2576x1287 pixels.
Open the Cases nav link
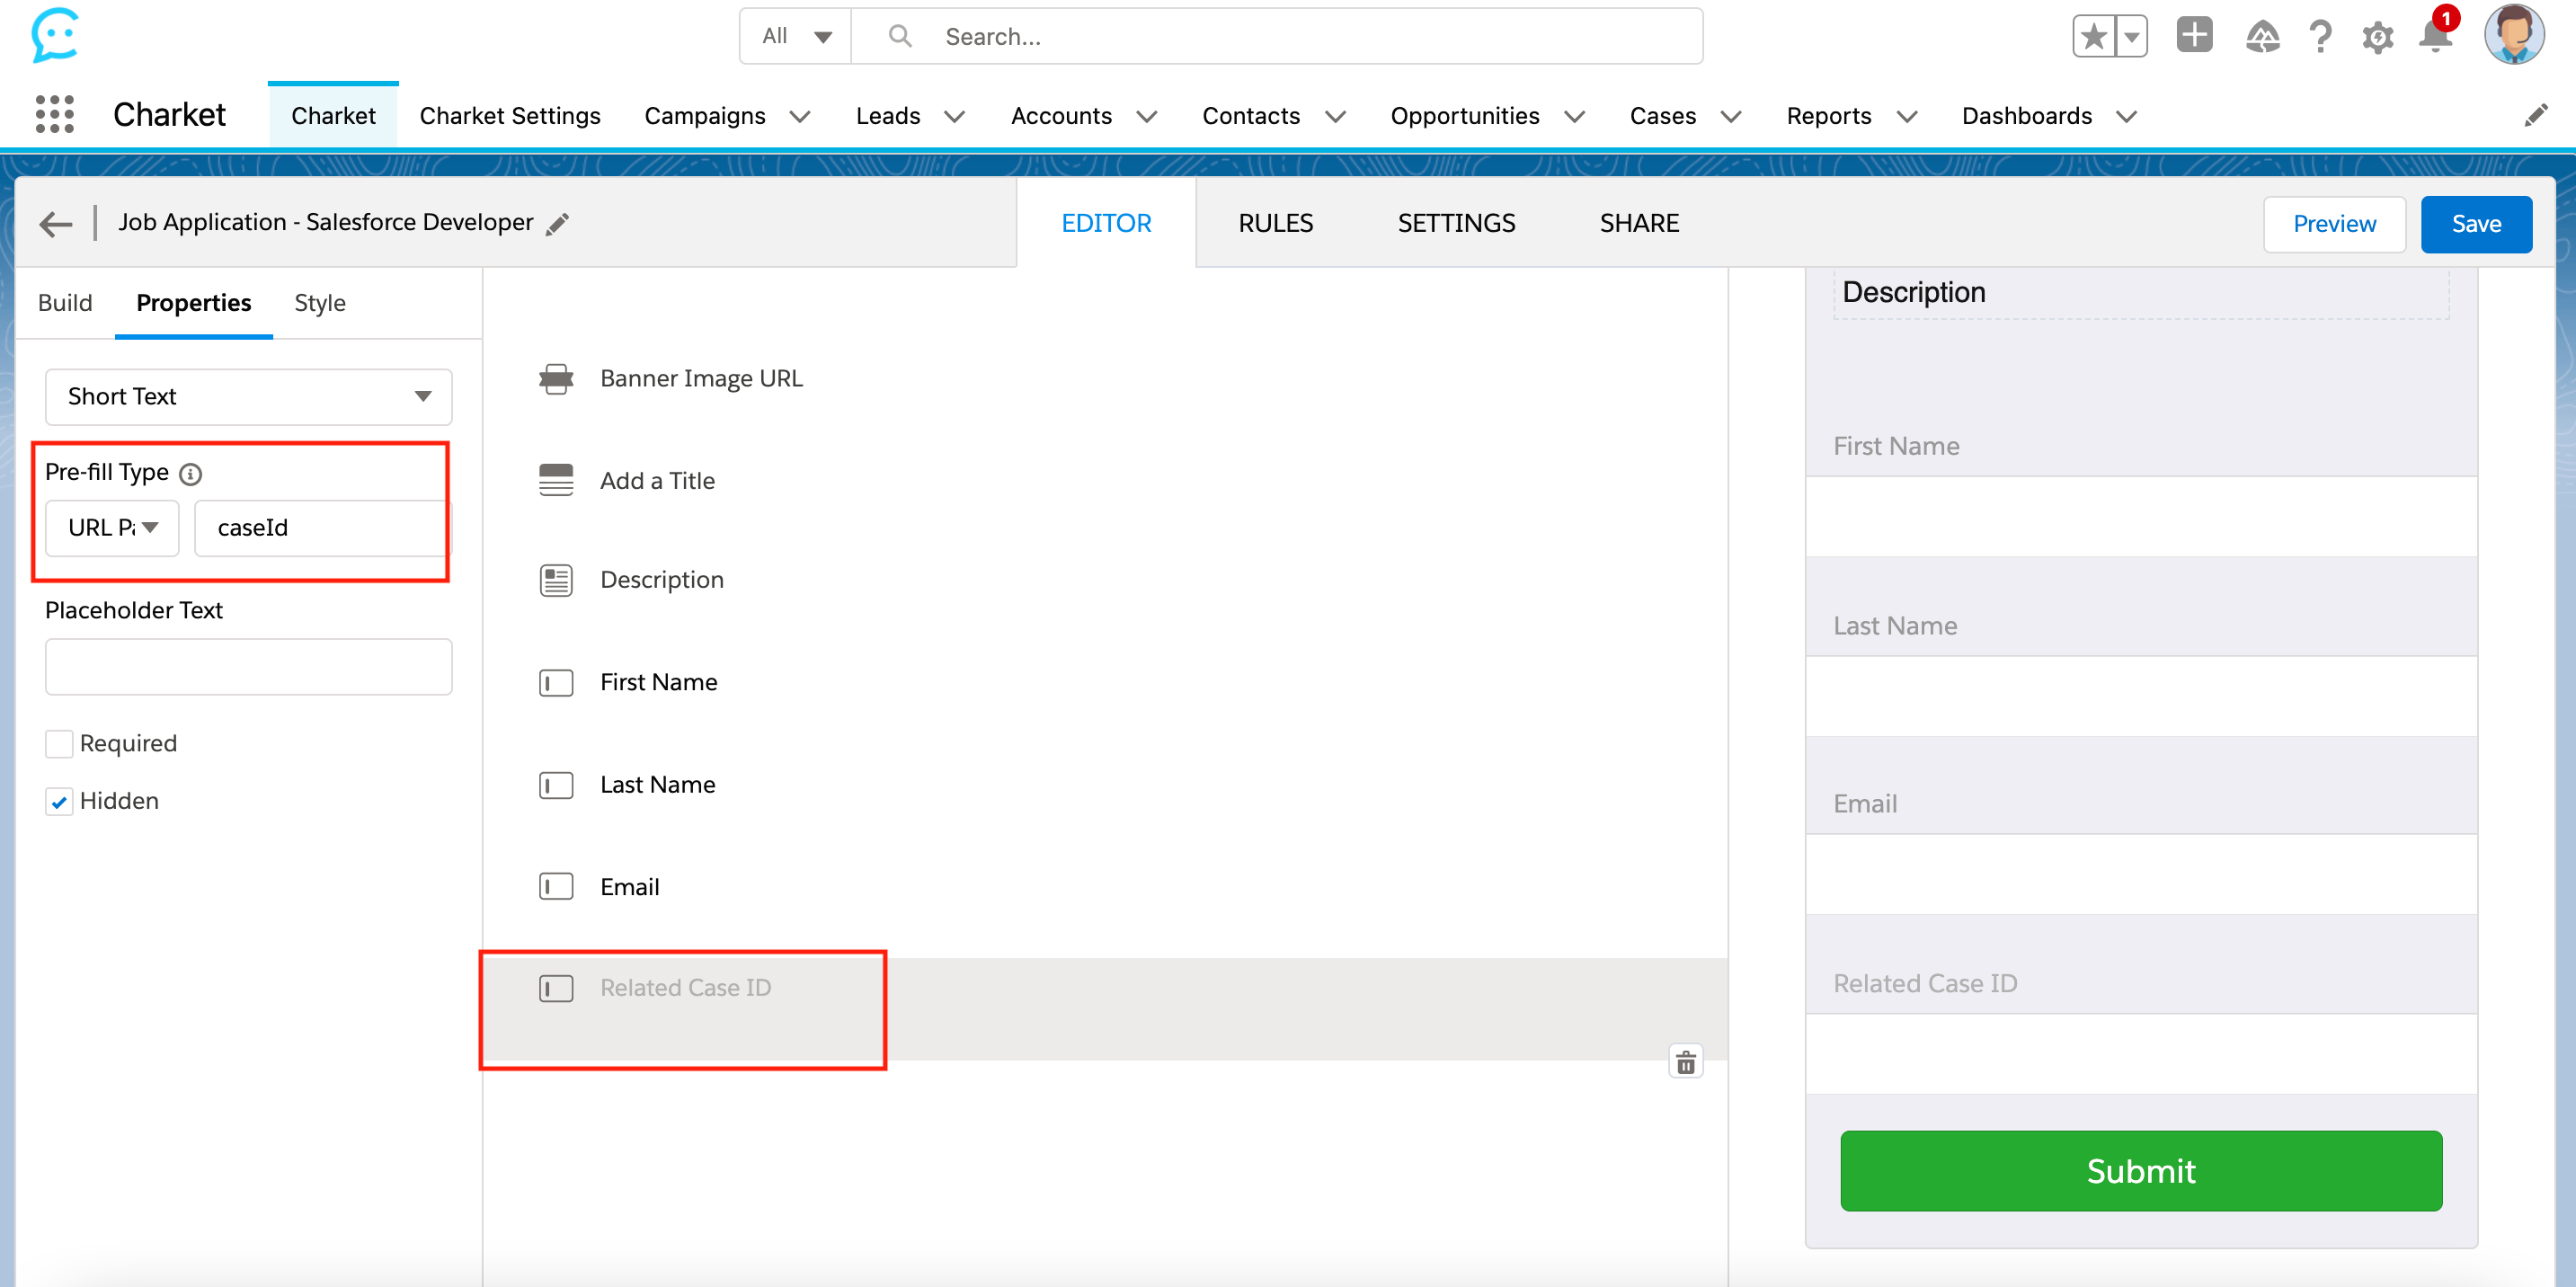1663,116
